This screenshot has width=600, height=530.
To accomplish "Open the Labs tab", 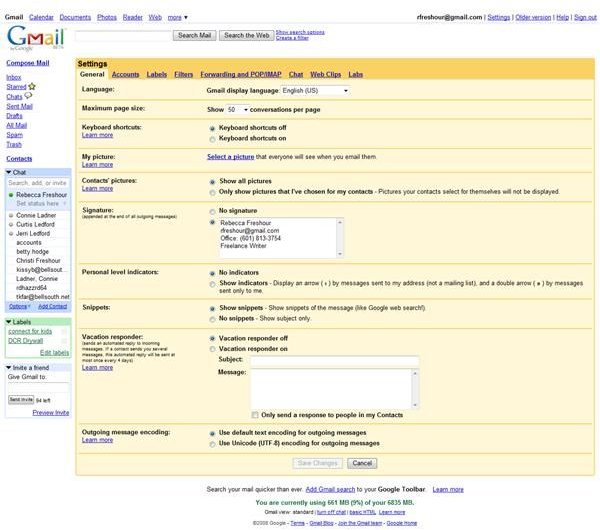I will 355,74.
